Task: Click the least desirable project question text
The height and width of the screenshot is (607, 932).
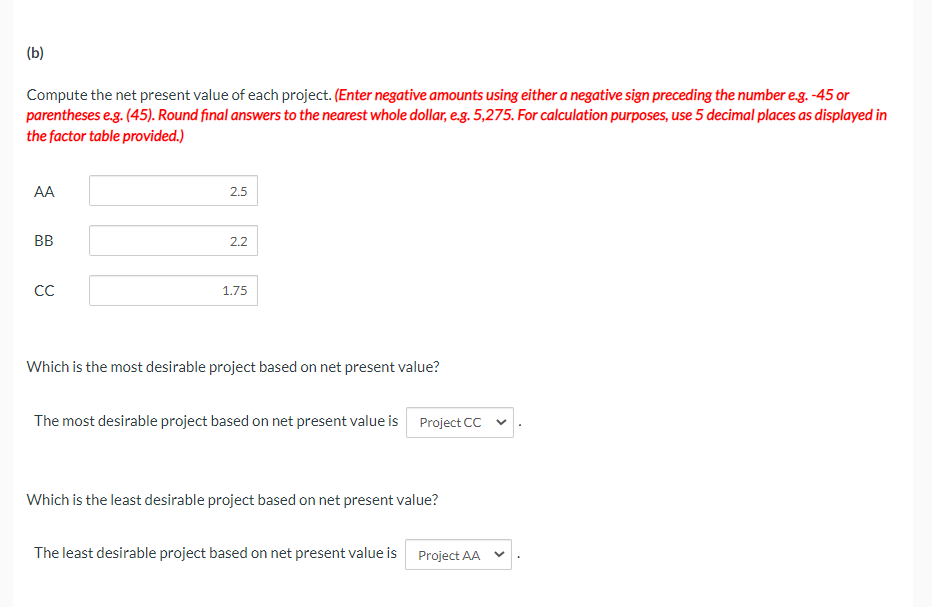Action: coord(233,499)
